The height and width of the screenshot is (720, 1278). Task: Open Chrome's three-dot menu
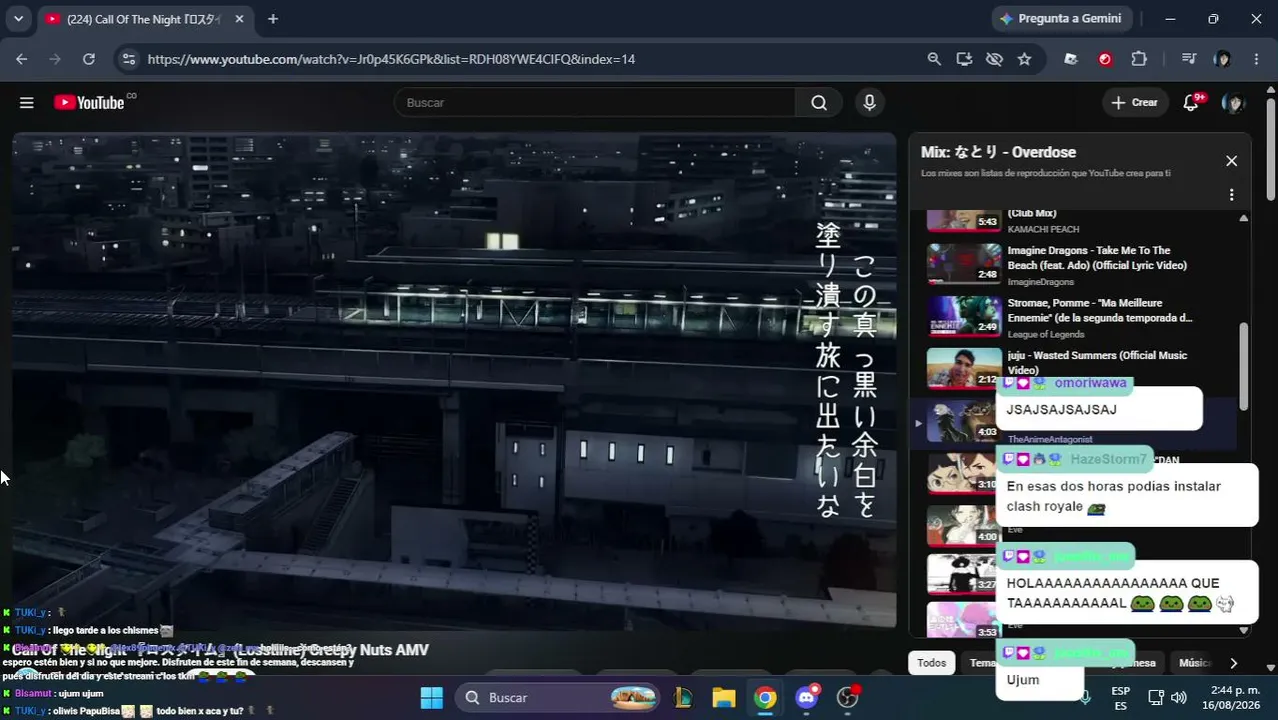pos(1256,59)
